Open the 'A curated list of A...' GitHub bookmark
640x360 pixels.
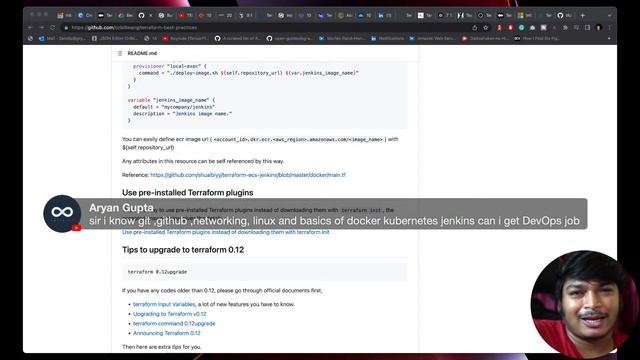(x=238, y=38)
